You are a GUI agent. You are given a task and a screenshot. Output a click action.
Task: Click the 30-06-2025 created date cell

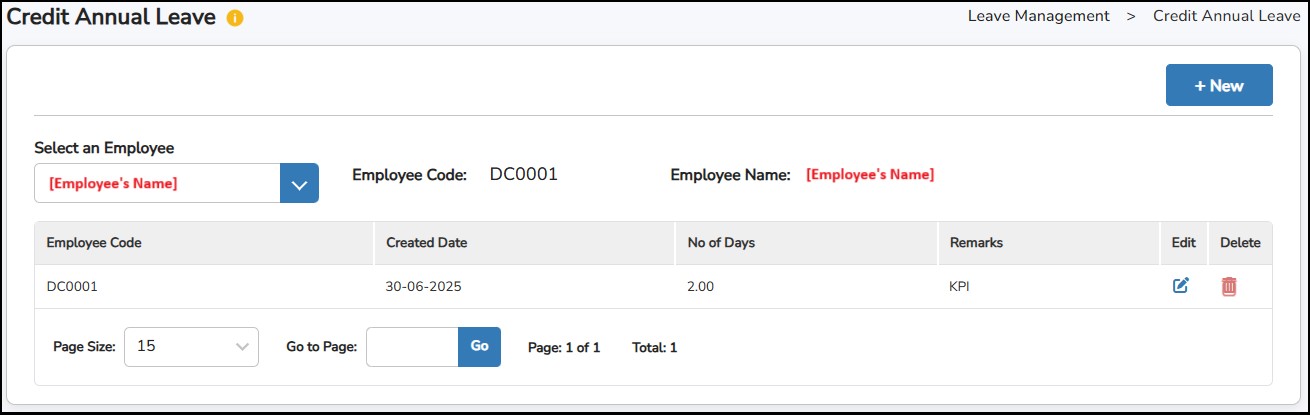pos(423,287)
